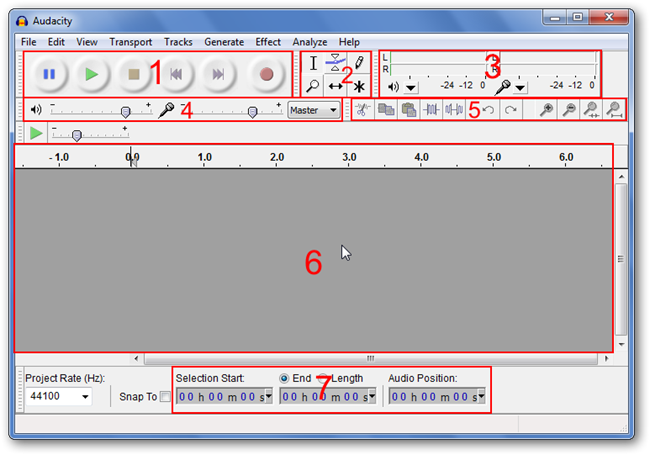Click the Fit Project zoom icon

tap(614, 110)
